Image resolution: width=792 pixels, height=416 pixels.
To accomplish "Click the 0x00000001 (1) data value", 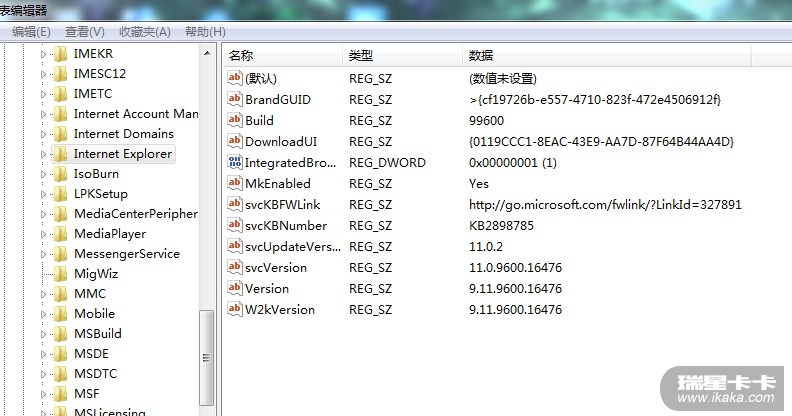I will coord(513,163).
